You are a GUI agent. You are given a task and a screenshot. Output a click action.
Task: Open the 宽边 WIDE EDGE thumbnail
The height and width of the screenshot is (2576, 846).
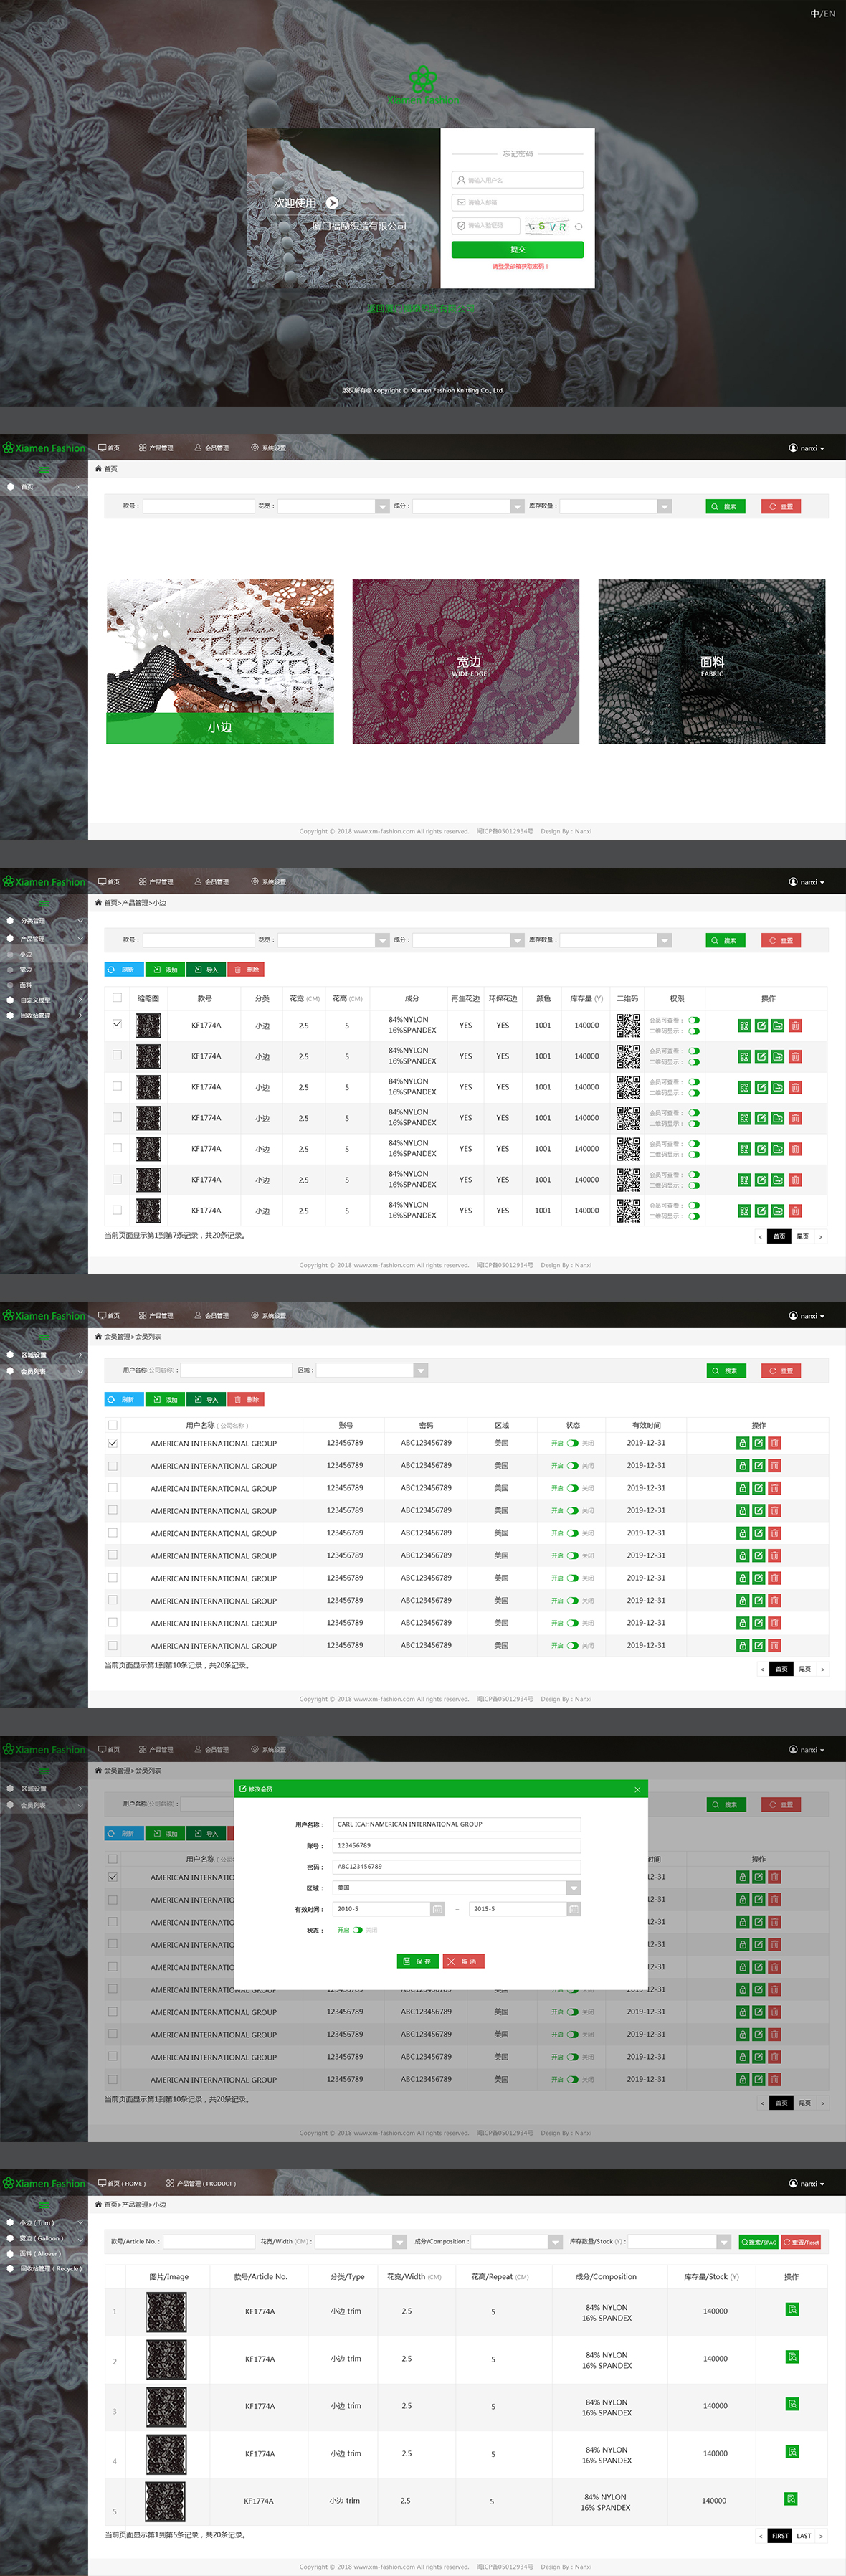tap(465, 661)
